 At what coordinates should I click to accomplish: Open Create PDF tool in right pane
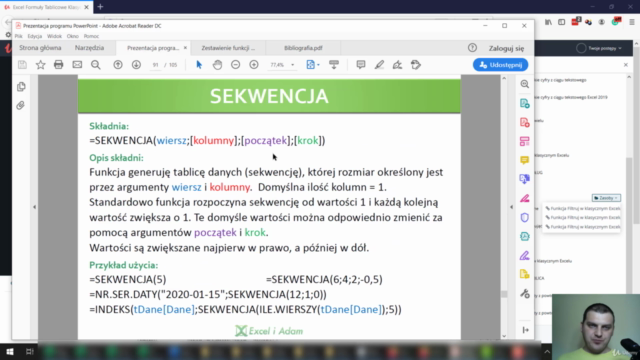click(525, 122)
